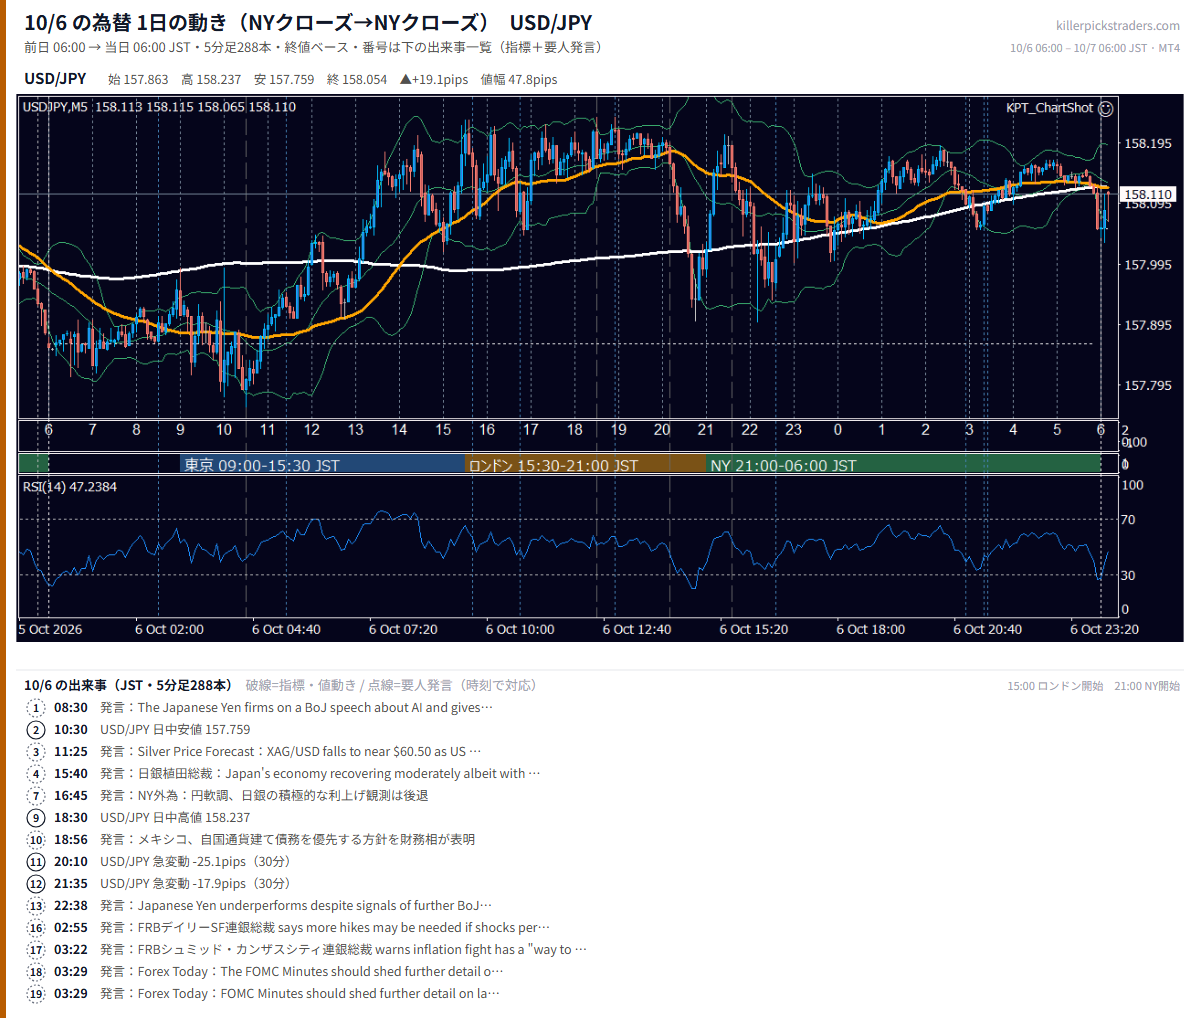Click the circled number 4 event marker
Screen dimensions: 1200x1018
[x=36, y=774]
